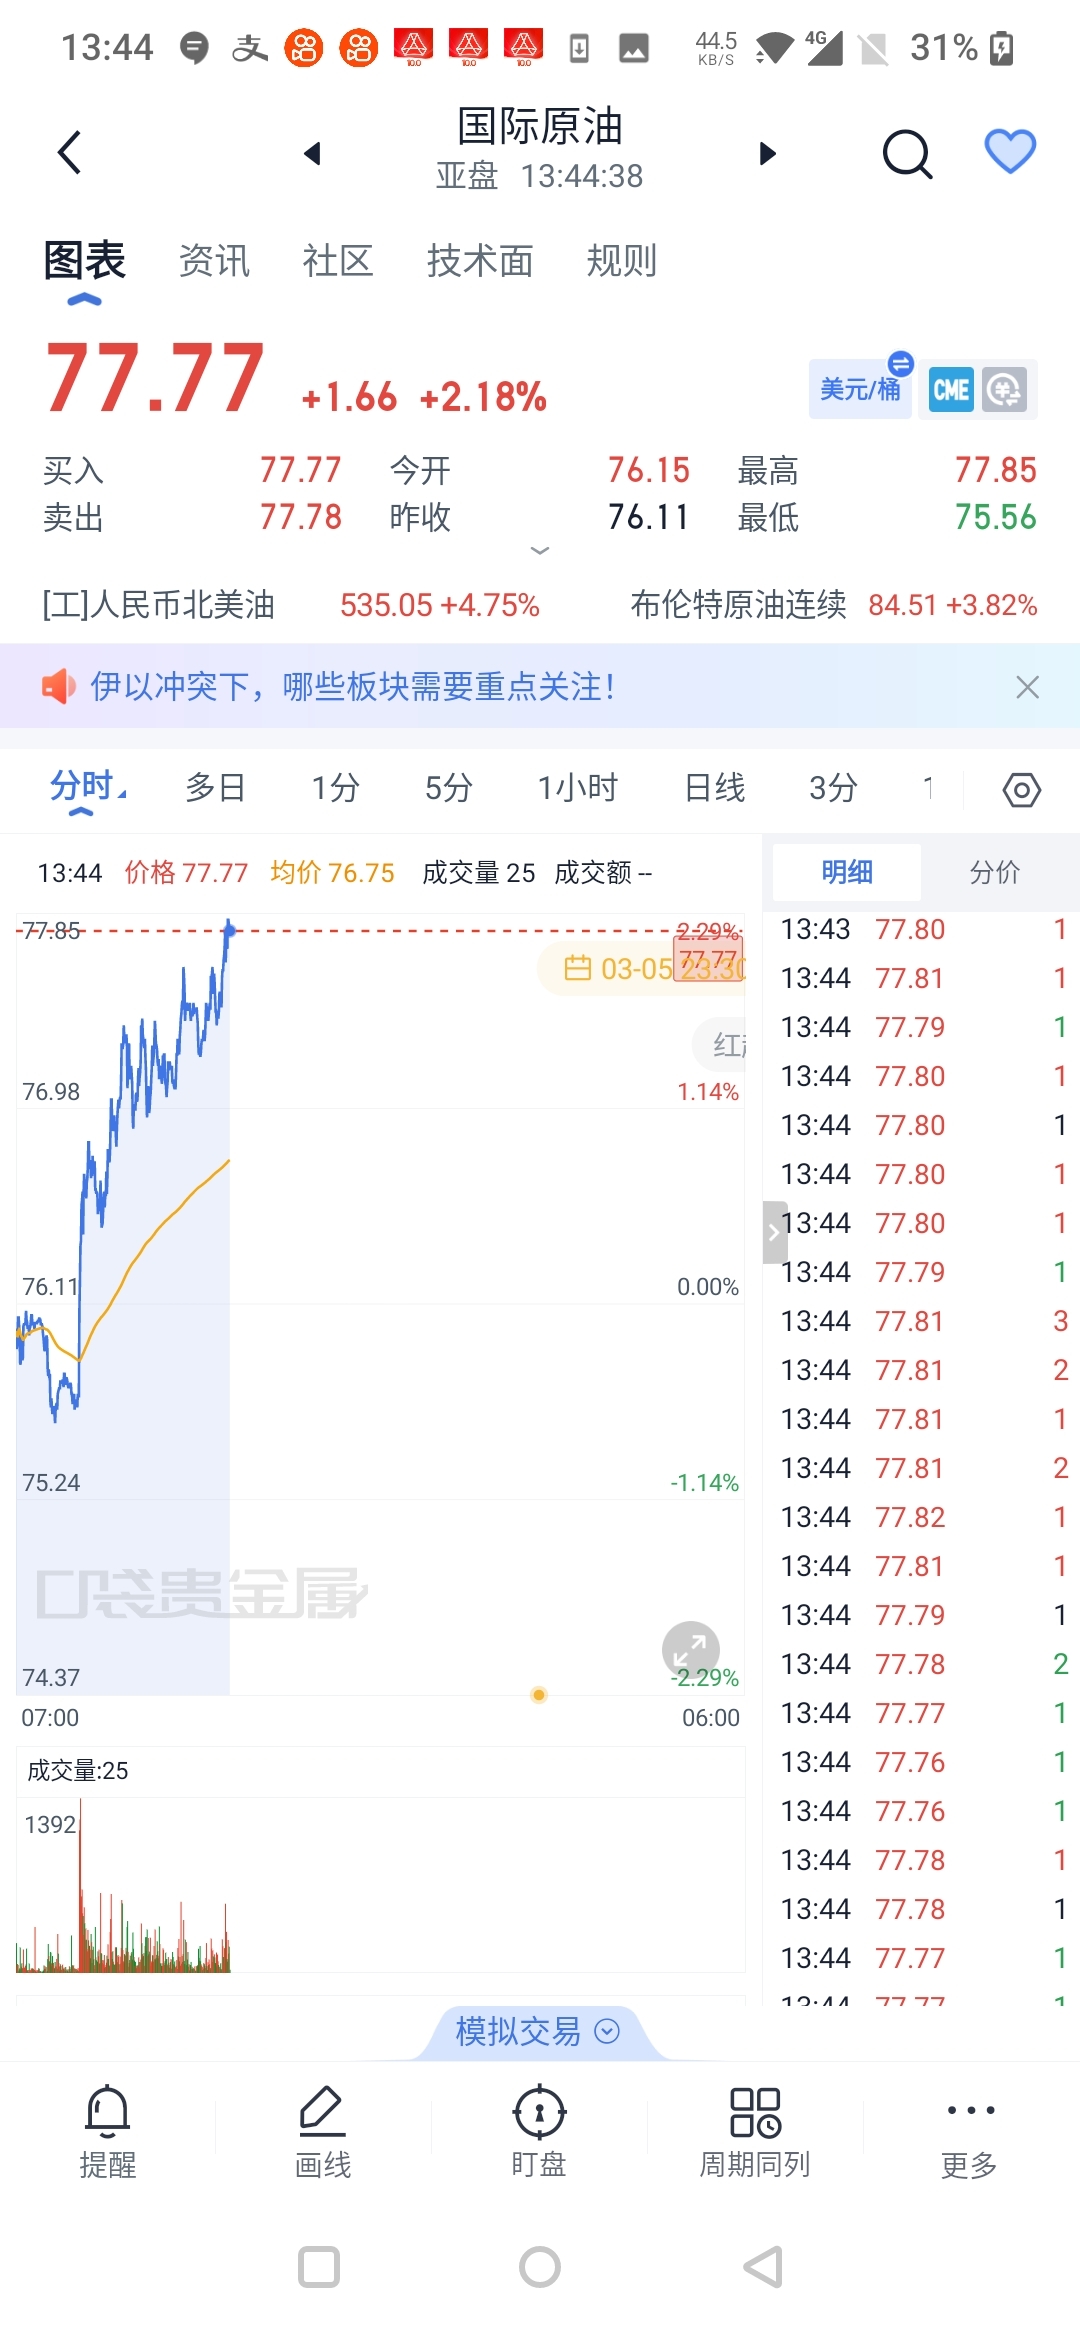Expand quote details chevron below prices
Viewport: 1080px width, 2340px height.
tap(540, 551)
